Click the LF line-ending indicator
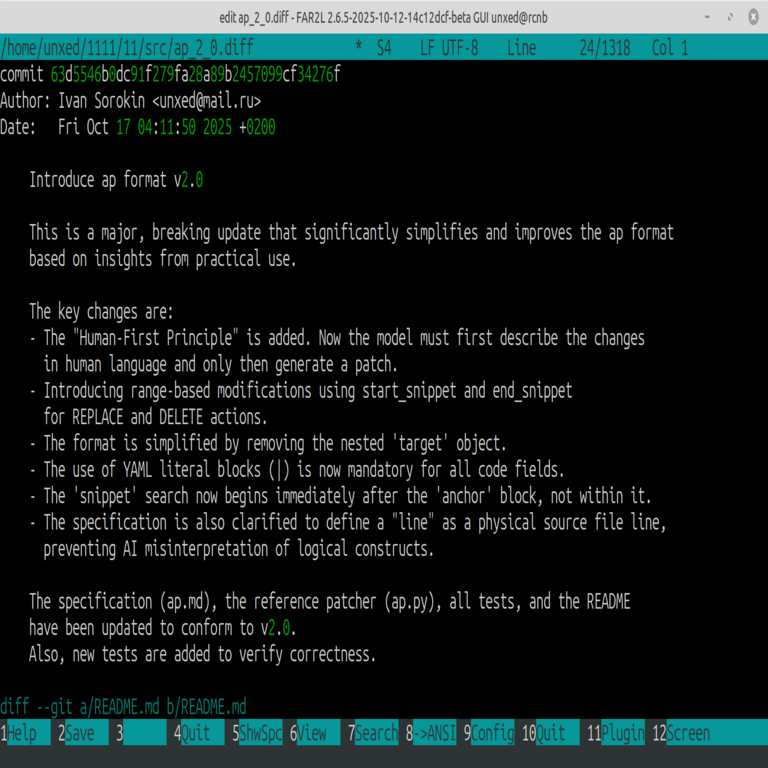Image resolution: width=768 pixels, height=768 pixels. tap(427, 48)
